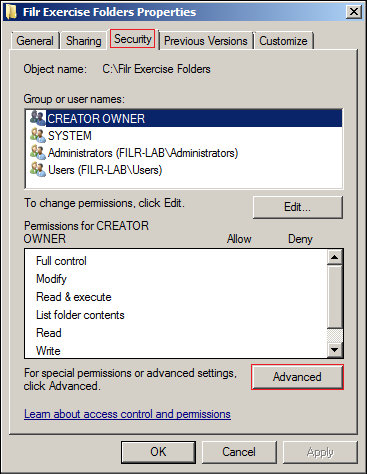The height and width of the screenshot is (474, 367).
Task: Click the Edit... permissions button
Action: pyautogui.click(x=298, y=207)
